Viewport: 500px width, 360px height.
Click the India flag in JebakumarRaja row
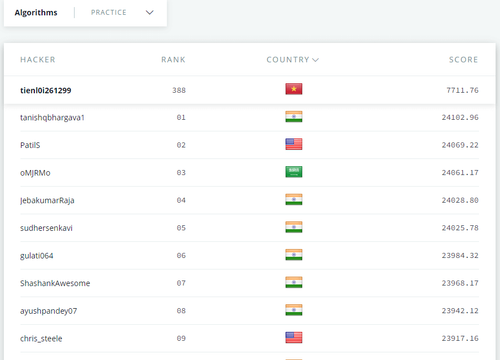click(294, 199)
